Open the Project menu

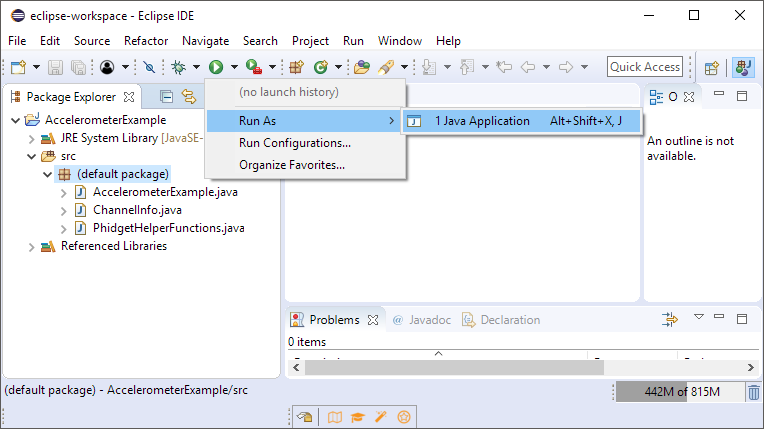(x=310, y=41)
